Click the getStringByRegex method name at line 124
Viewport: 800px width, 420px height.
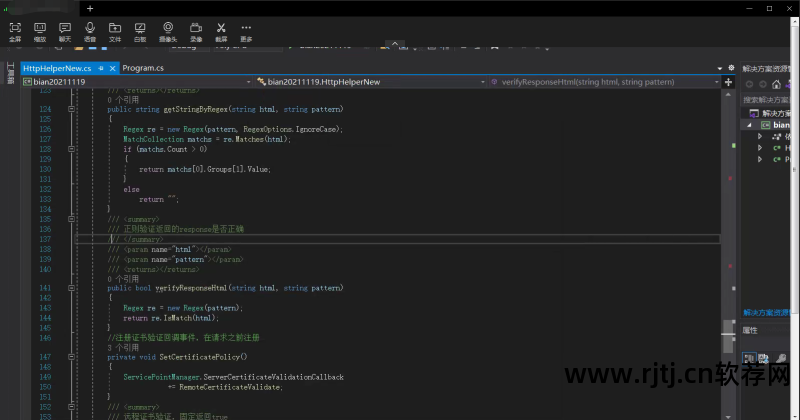195,109
